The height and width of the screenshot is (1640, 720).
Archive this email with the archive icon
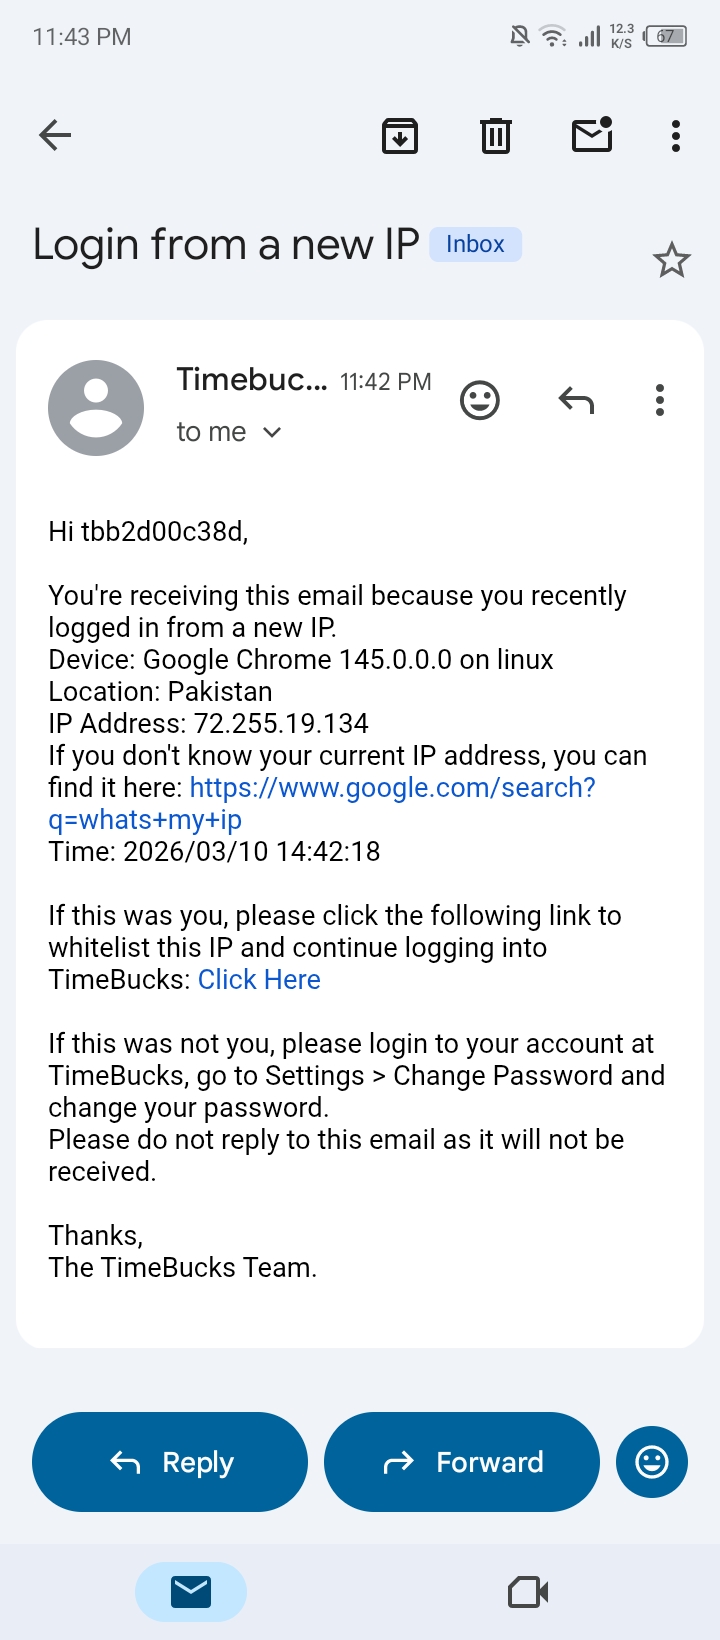[400, 135]
